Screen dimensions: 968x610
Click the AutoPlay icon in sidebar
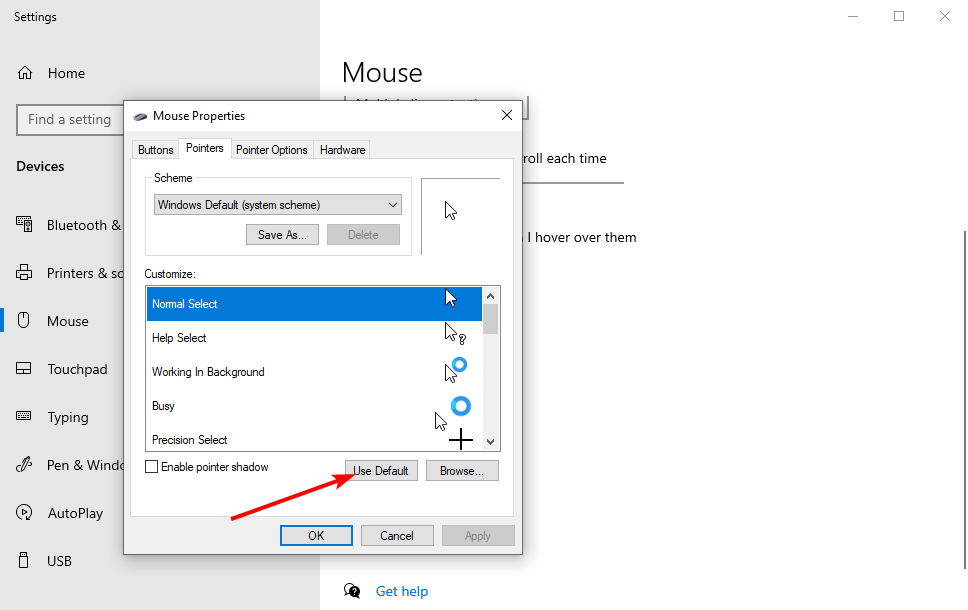point(24,512)
